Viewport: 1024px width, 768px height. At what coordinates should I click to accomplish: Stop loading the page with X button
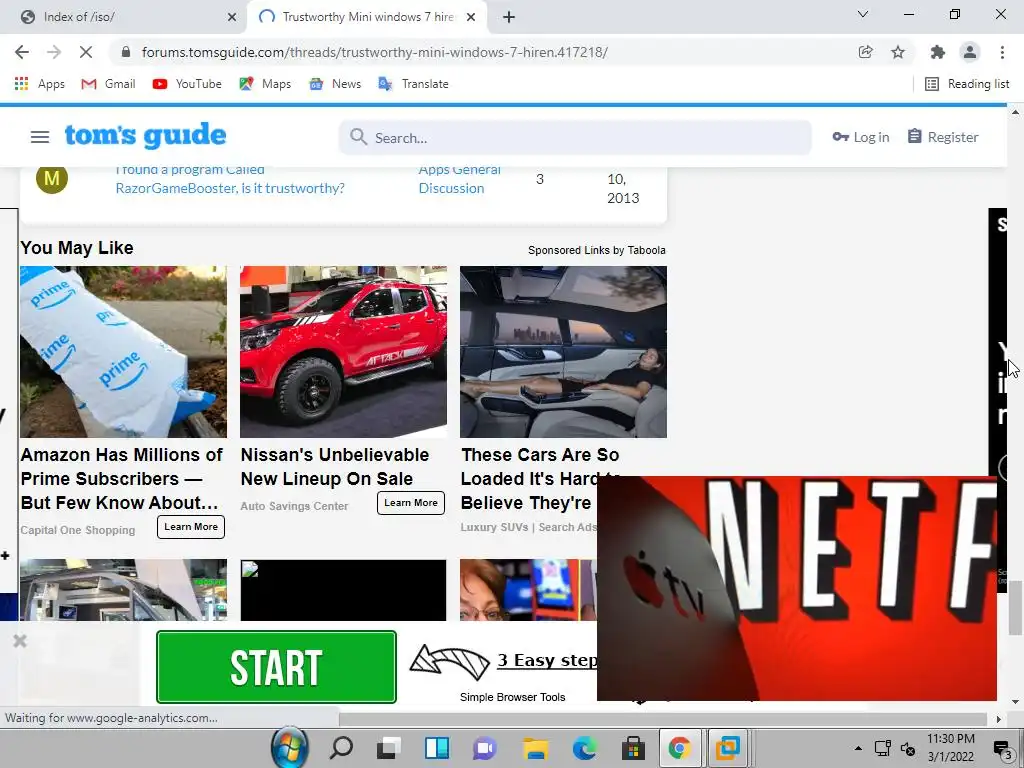[x=86, y=52]
